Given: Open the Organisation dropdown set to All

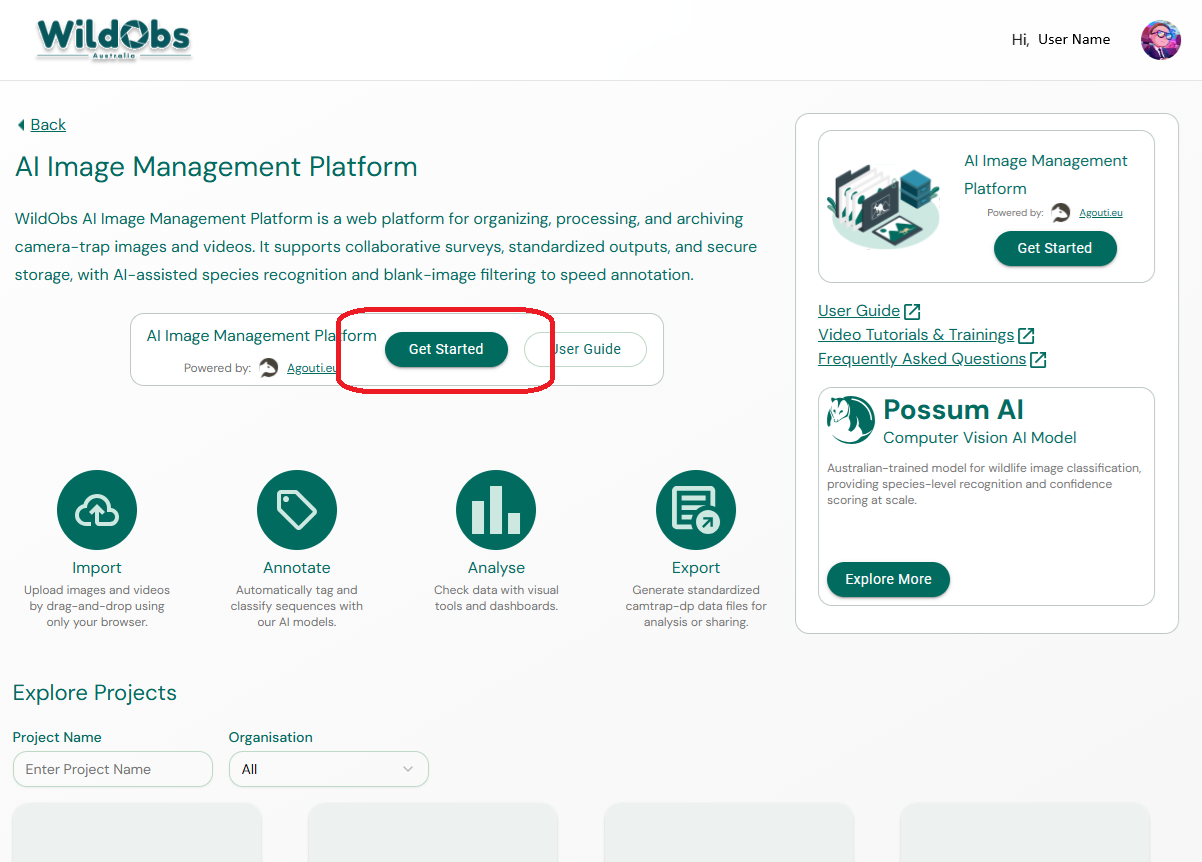Looking at the screenshot, I should 329,769.
